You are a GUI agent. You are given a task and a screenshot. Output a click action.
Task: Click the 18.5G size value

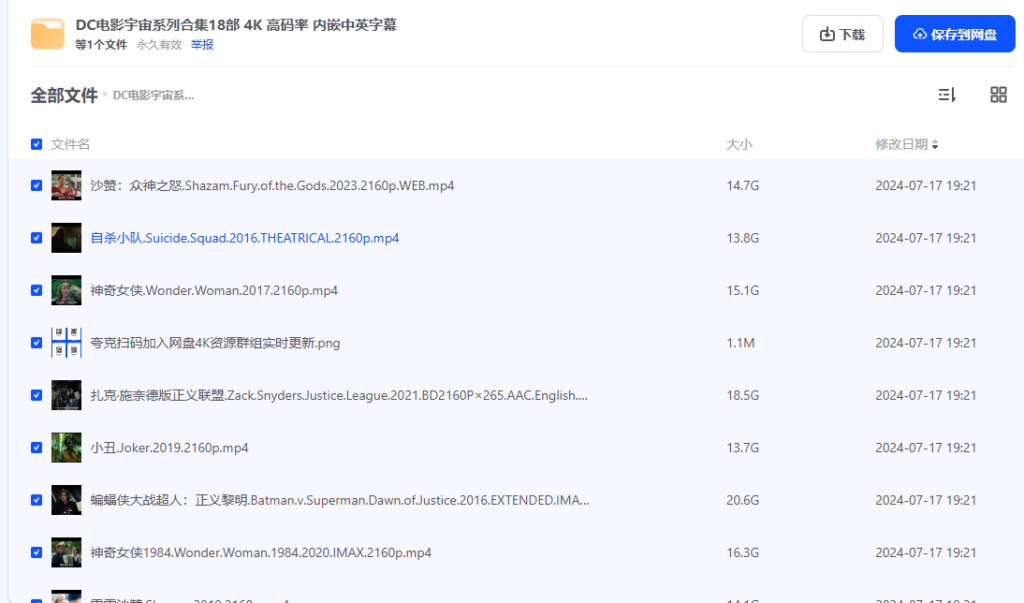pos(743,395)
